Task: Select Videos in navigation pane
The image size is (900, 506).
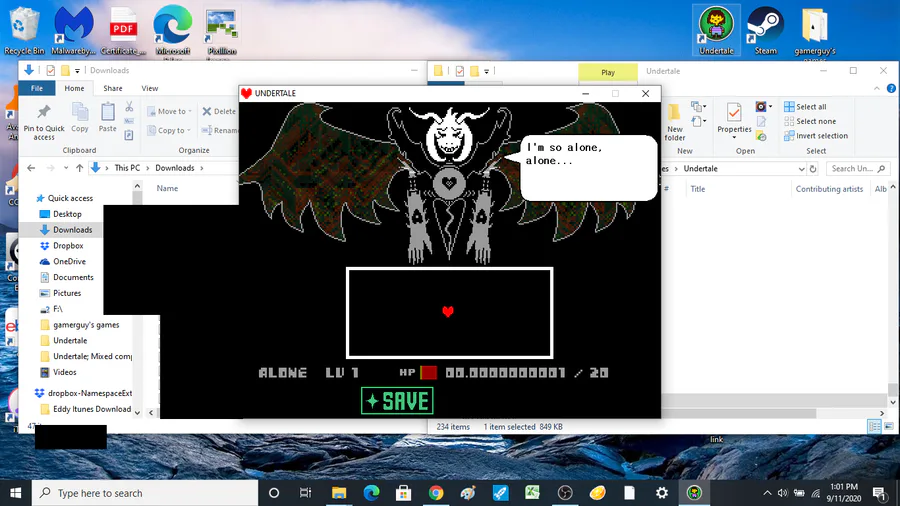Action: pyautogui.click(x=64, y=372)
